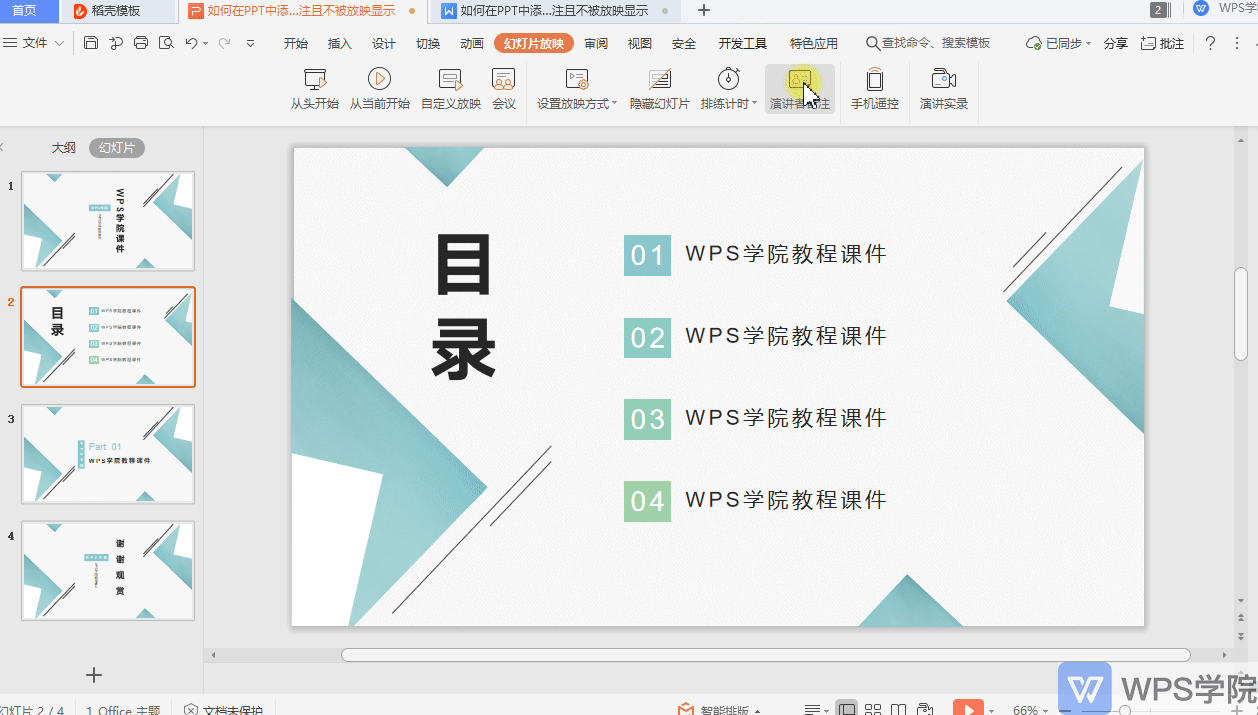Switch to the blue Word document tab
Image resolution: width=1258 pixels, height=715 pixels.
coord(555,11)
